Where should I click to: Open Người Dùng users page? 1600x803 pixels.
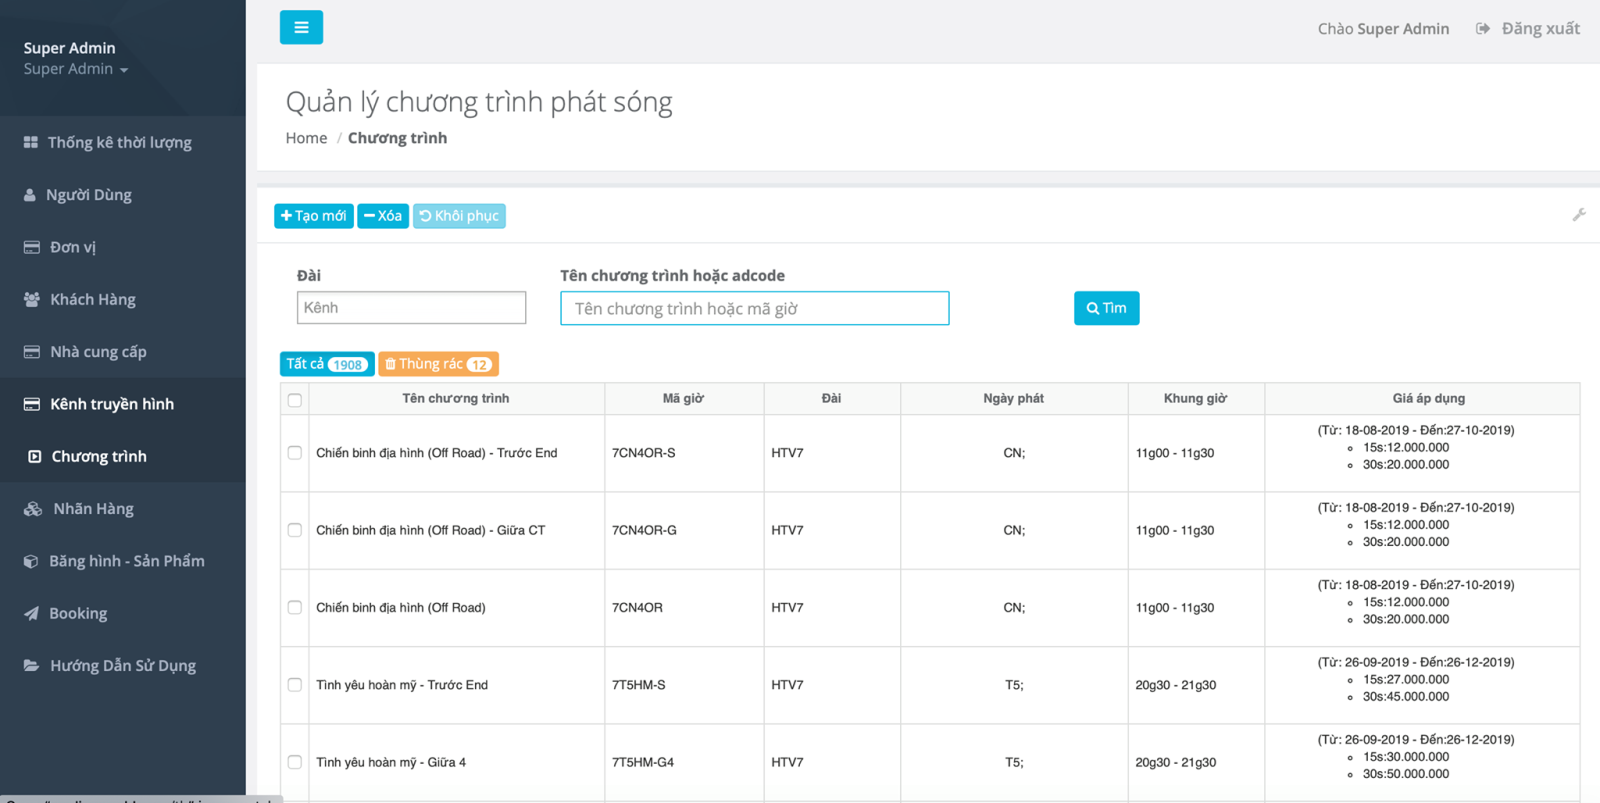point(89,195)
